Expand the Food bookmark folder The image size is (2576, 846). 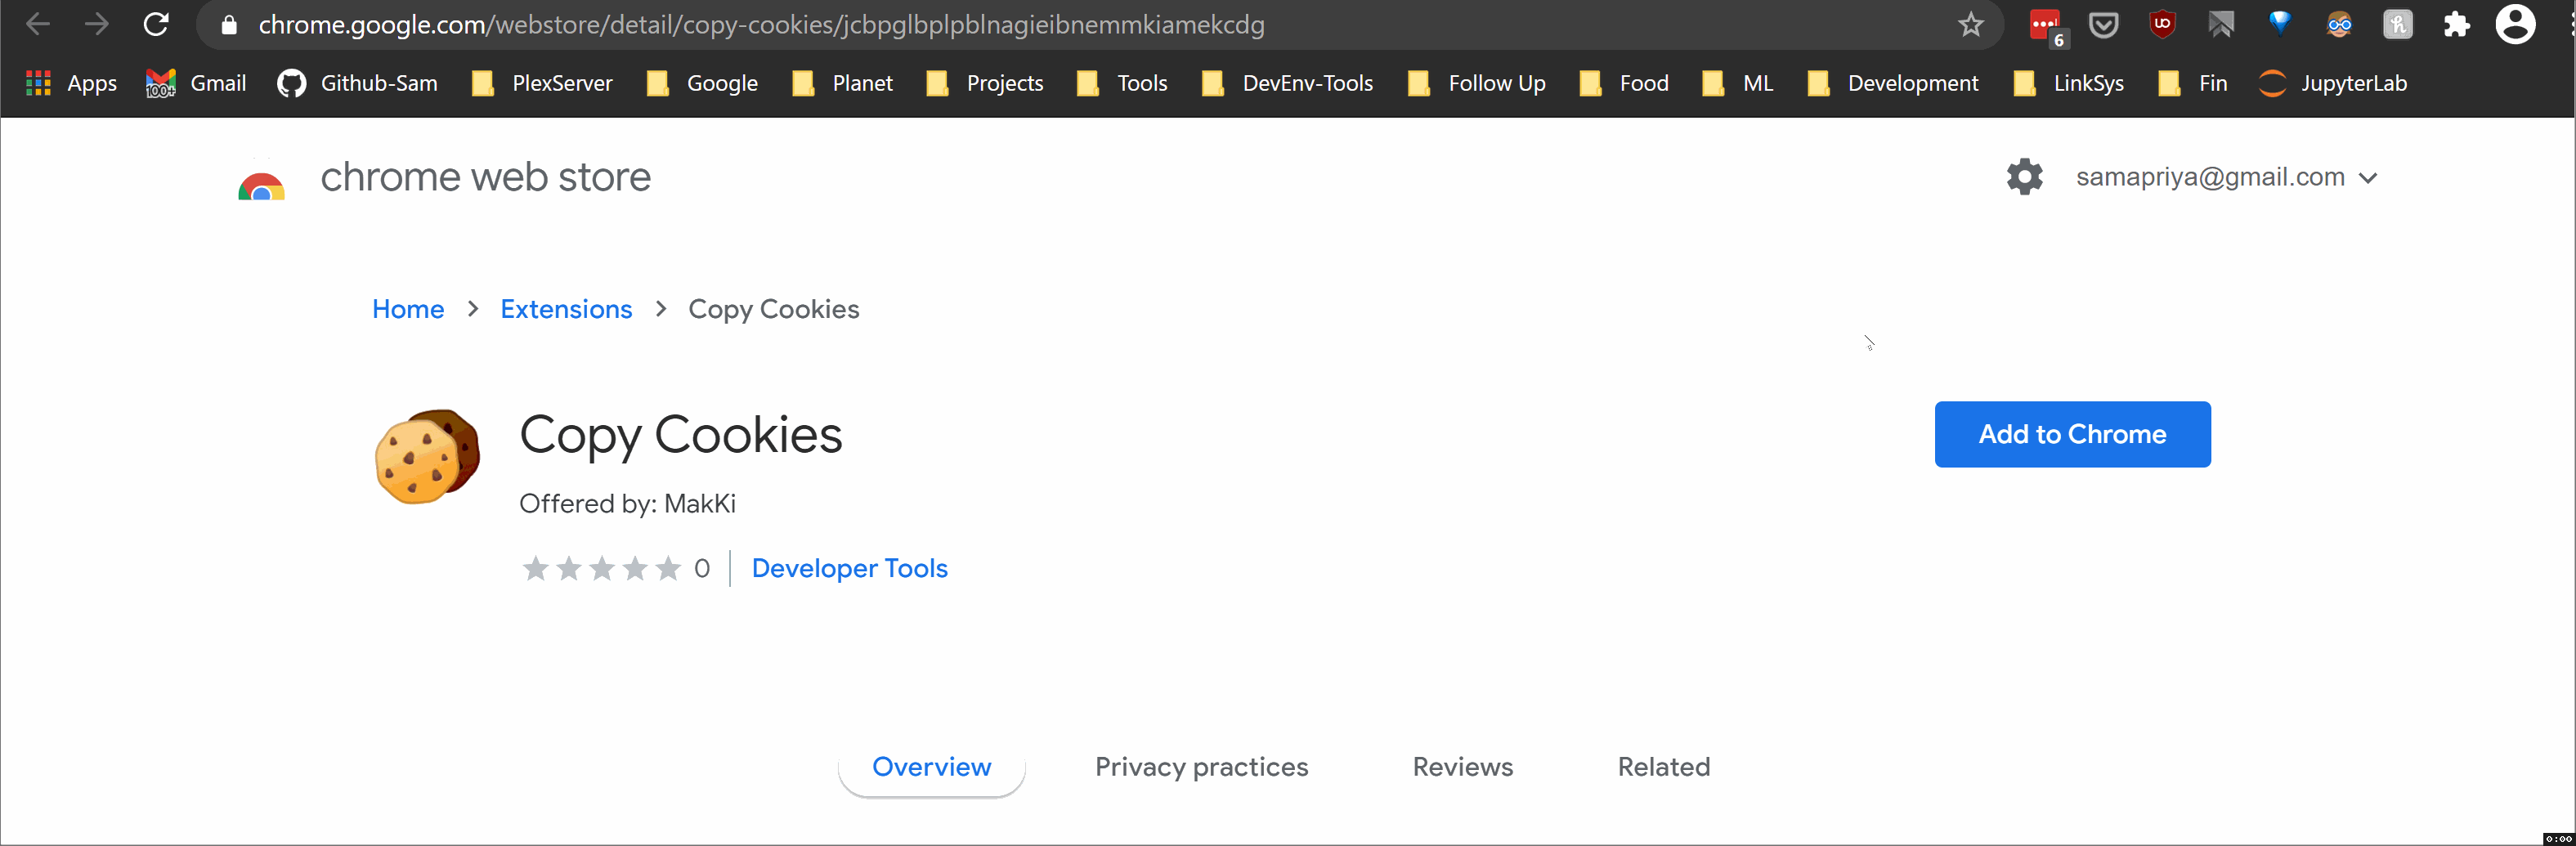(x=1624, y=83)
